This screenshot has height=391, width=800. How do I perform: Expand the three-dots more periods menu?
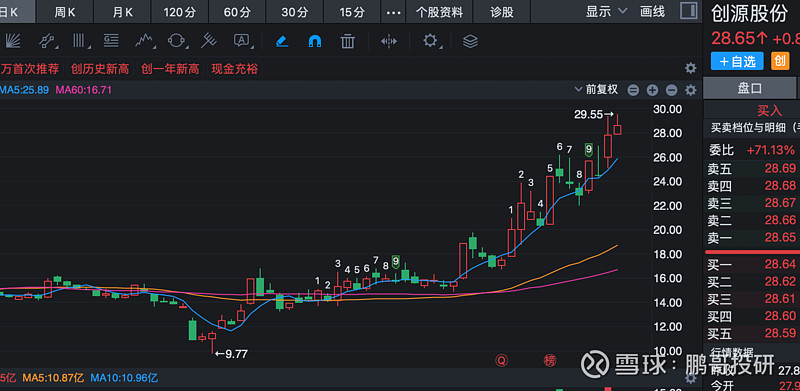click(x=393, y=12)
